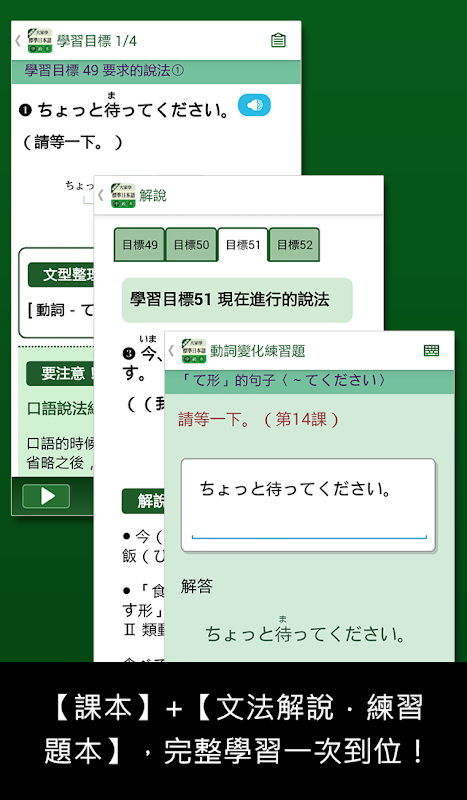Click the answer input field with ちょっと待ってください
The image size is (467, 800).
tap(308, 505)
